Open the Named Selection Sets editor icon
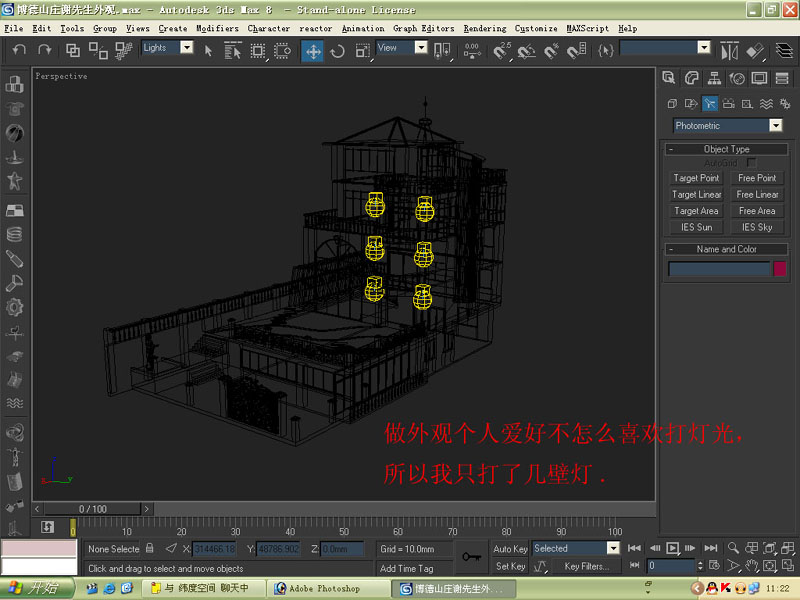 [x=606, y=50]
